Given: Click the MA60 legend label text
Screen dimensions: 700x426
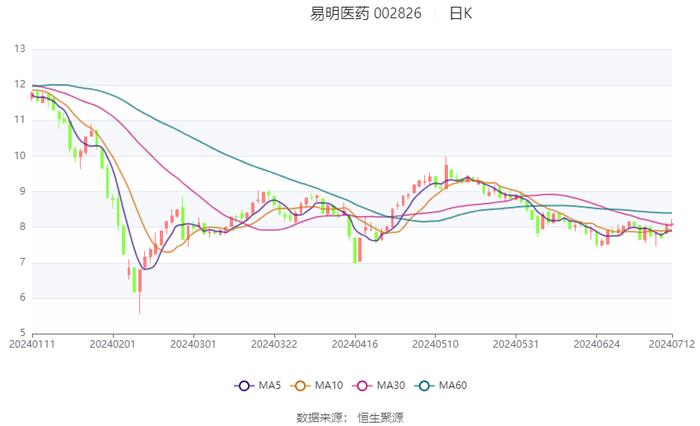Looking at the screenshot, I should click(453, 385).
